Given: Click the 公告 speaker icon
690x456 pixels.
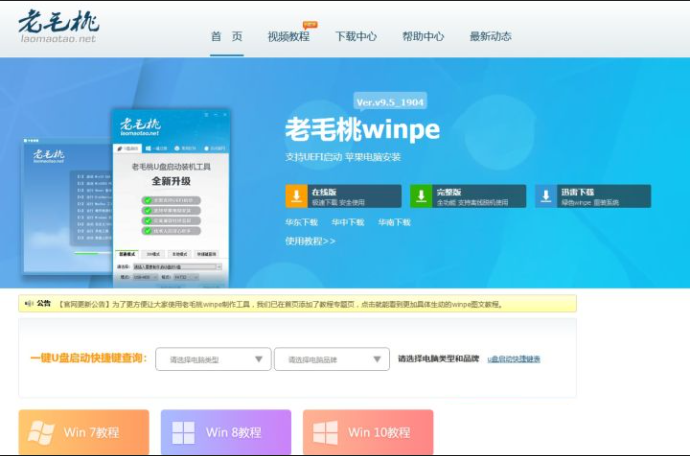Looking at the screenshot, I should (28, 304).
